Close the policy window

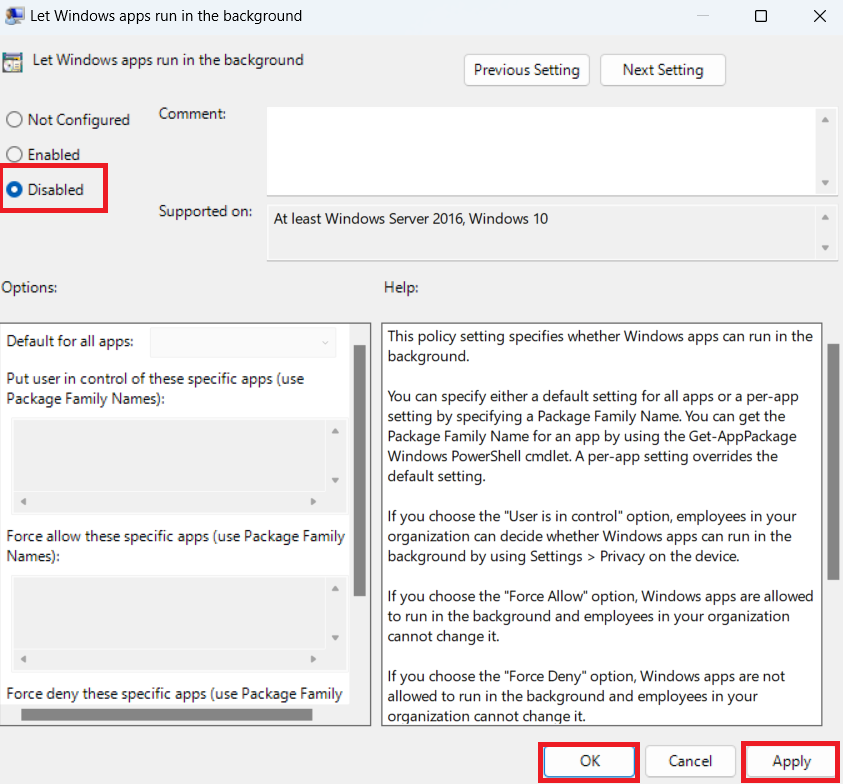pyautogui.click(x=820, y=16)
